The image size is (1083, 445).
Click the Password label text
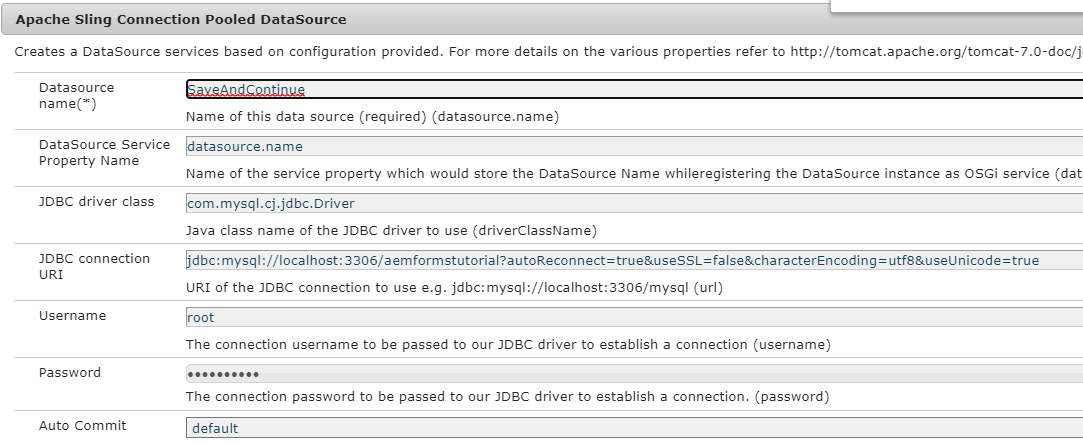tap(70, 372)
